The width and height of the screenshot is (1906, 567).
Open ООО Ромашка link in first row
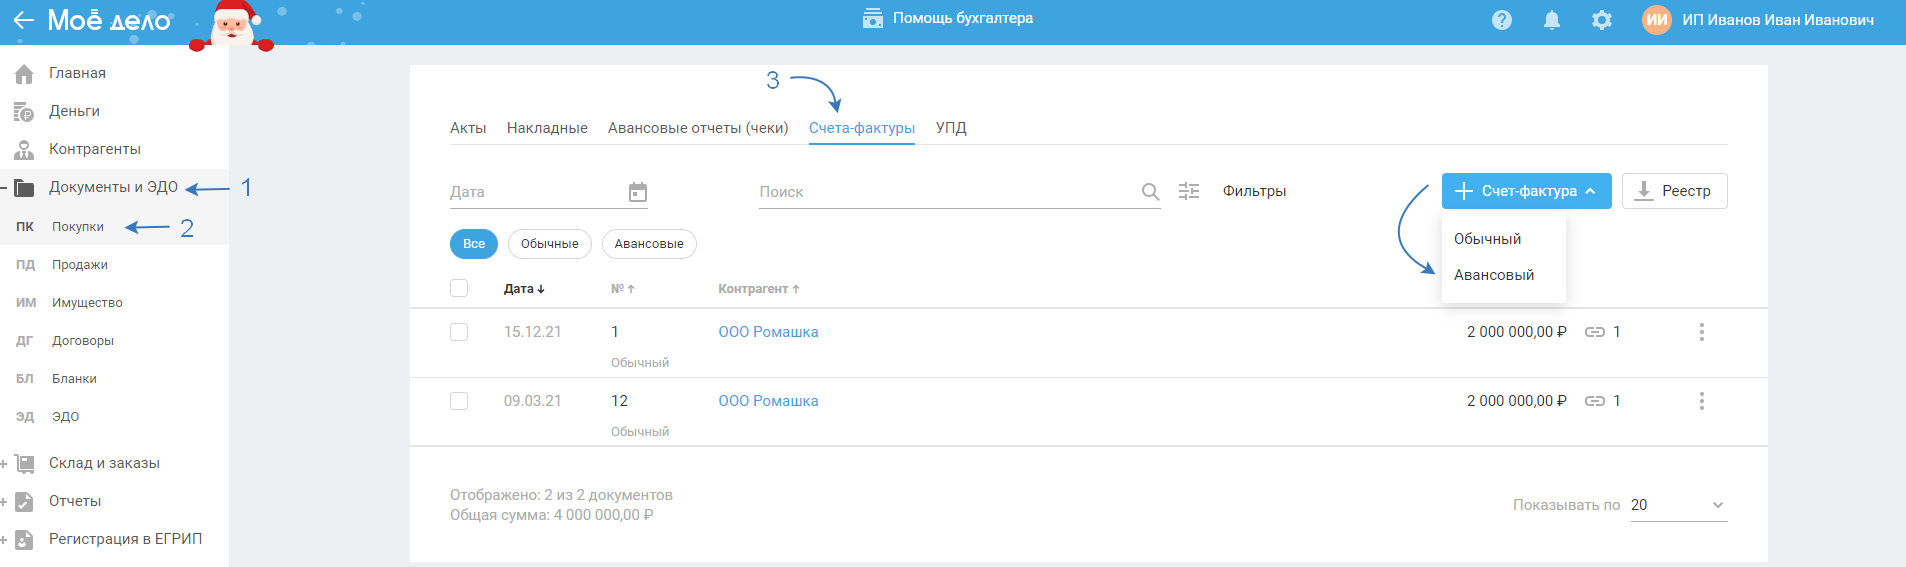click(x=768, y=332)
